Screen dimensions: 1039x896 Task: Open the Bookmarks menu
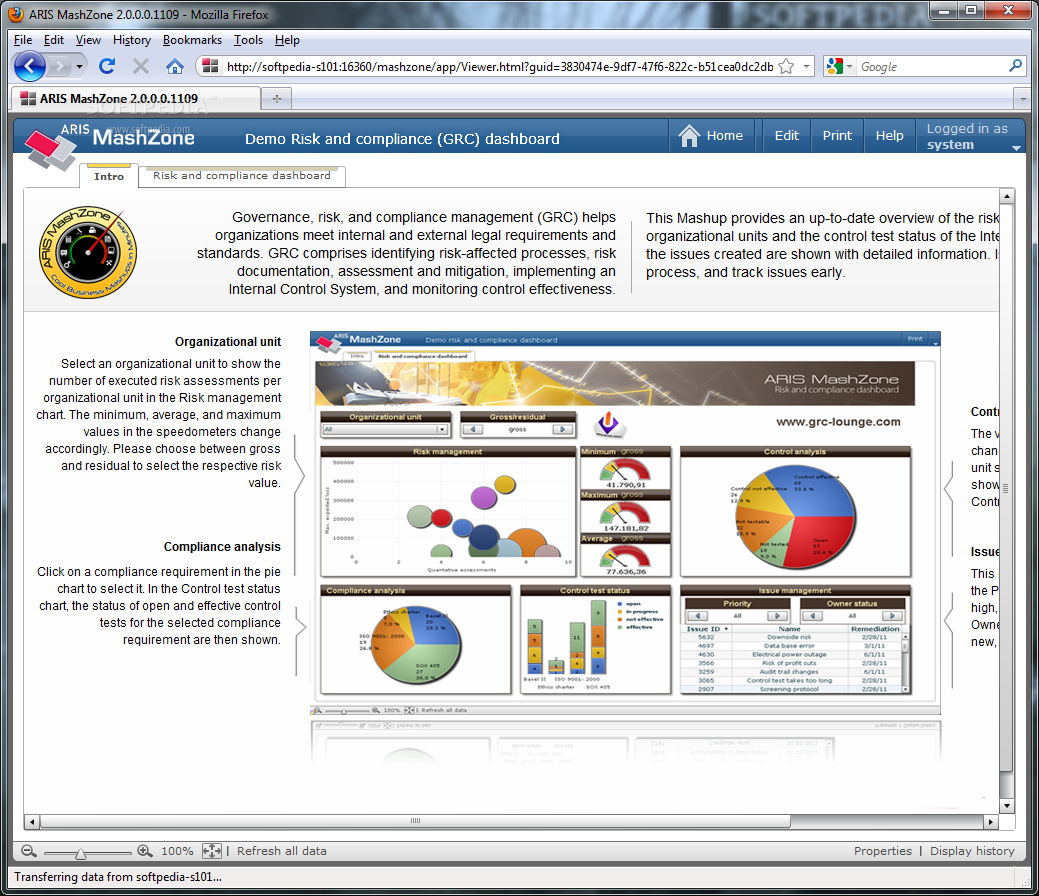pyautogui.click(x=192, y=40)
